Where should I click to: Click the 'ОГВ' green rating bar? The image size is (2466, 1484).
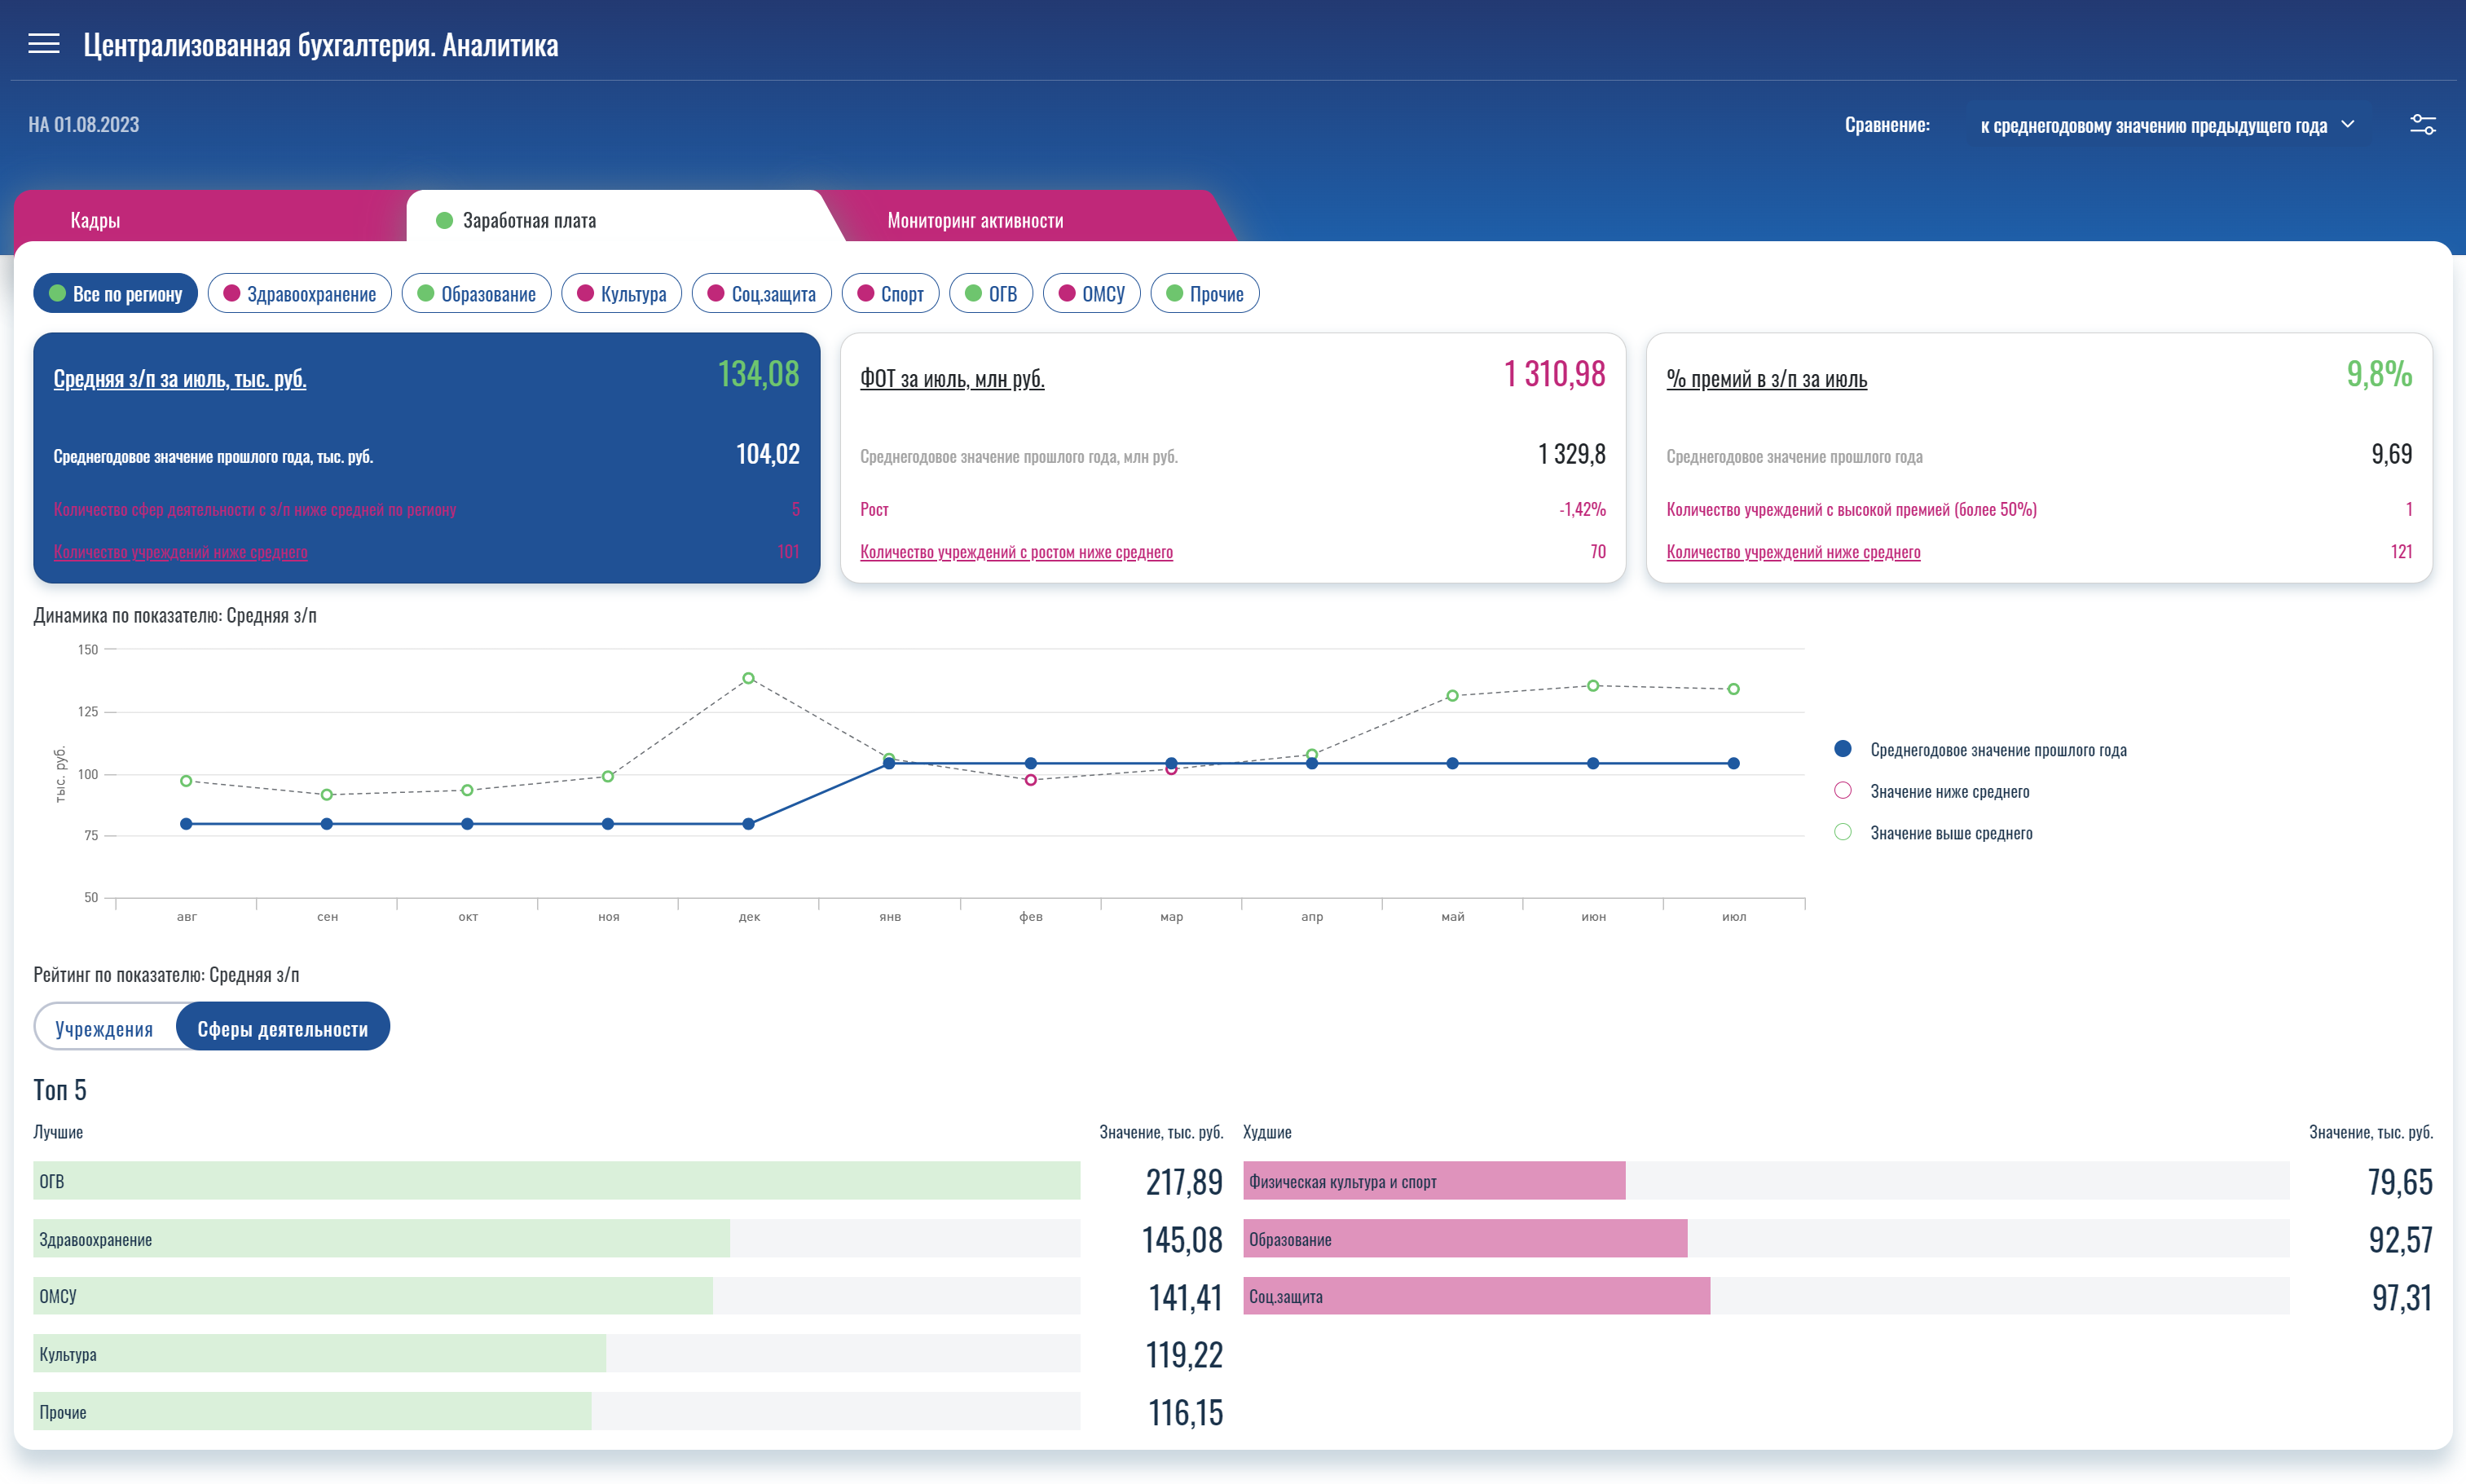556,1181
